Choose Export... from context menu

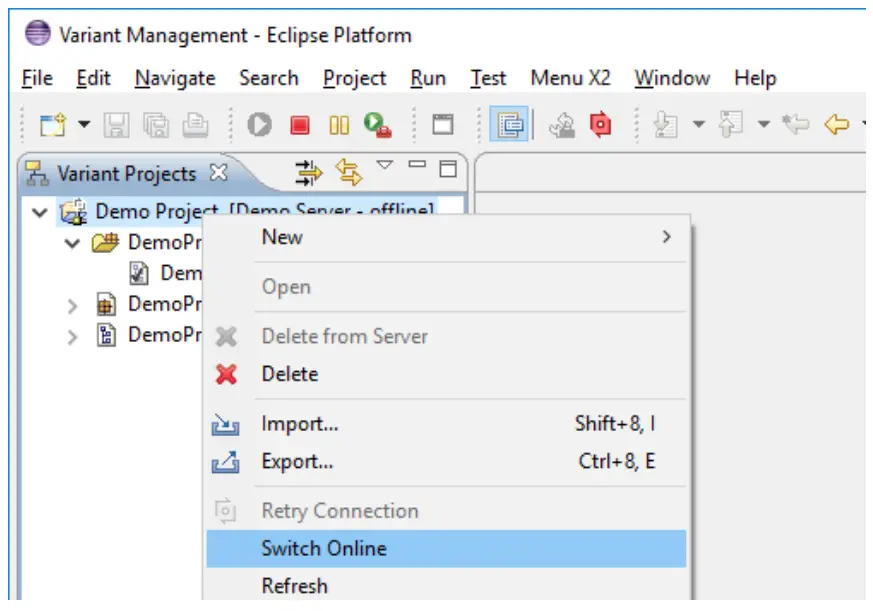(x=446, y=462)
